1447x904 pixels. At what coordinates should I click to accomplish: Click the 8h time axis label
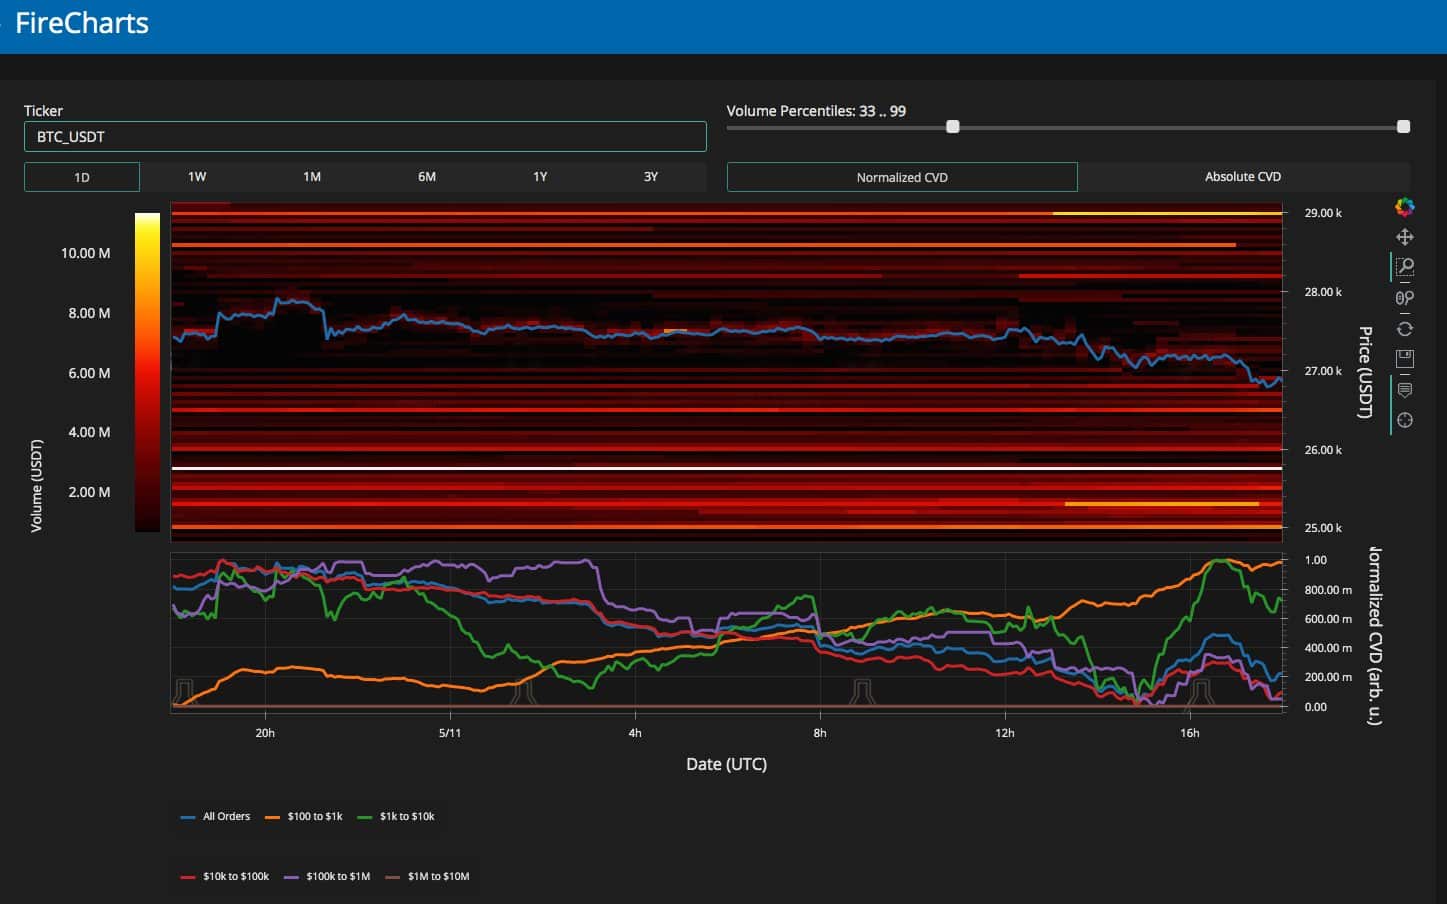tap(820, 733)
